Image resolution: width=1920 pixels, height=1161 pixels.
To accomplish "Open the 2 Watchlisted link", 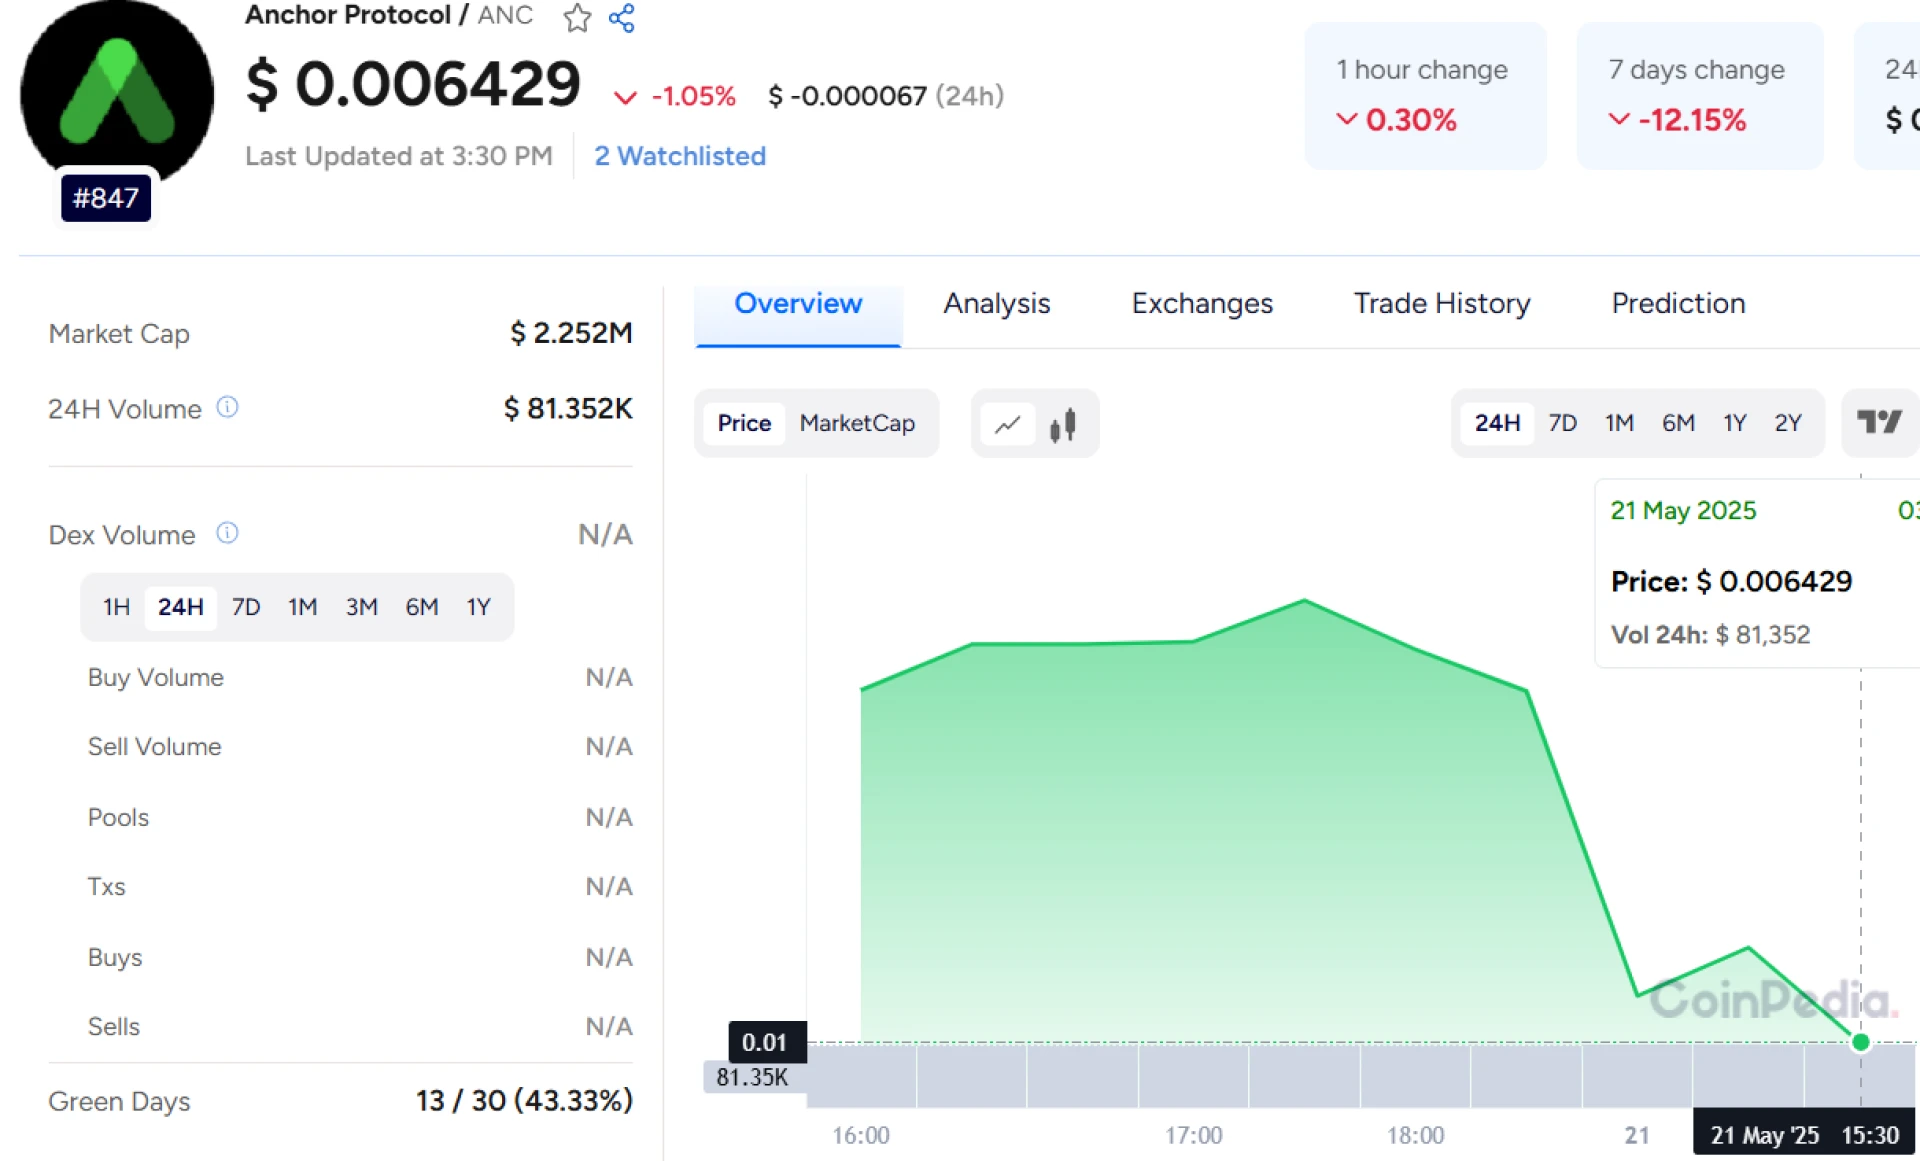I will [x=680, y=156].
